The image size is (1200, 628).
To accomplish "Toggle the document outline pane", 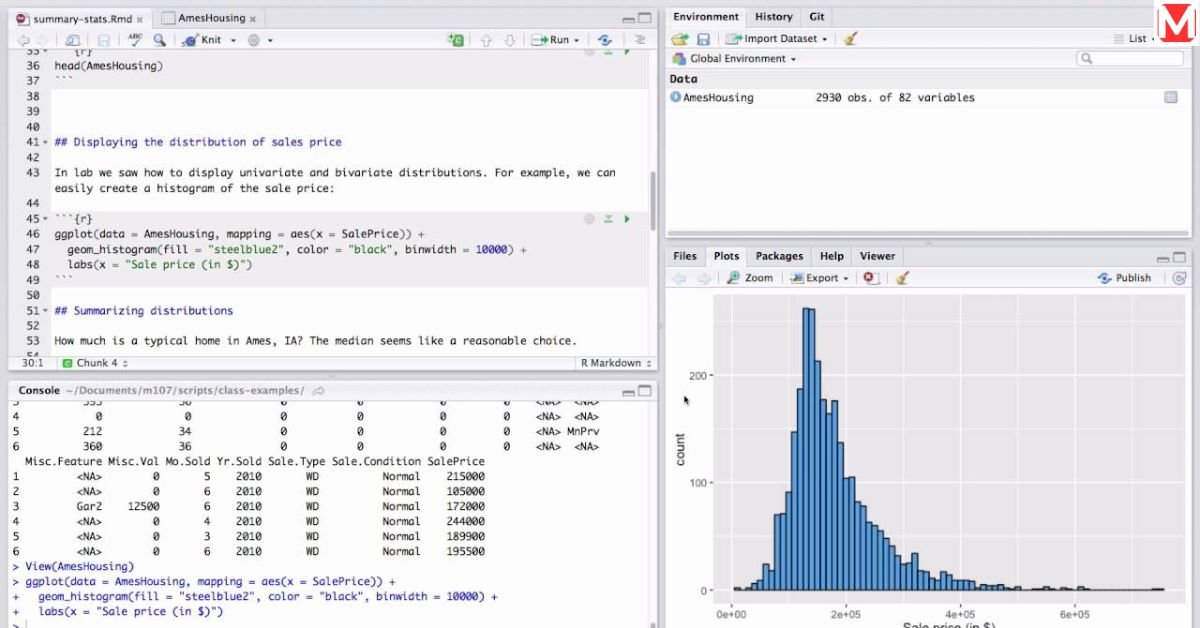I will [x=638, y=40].
